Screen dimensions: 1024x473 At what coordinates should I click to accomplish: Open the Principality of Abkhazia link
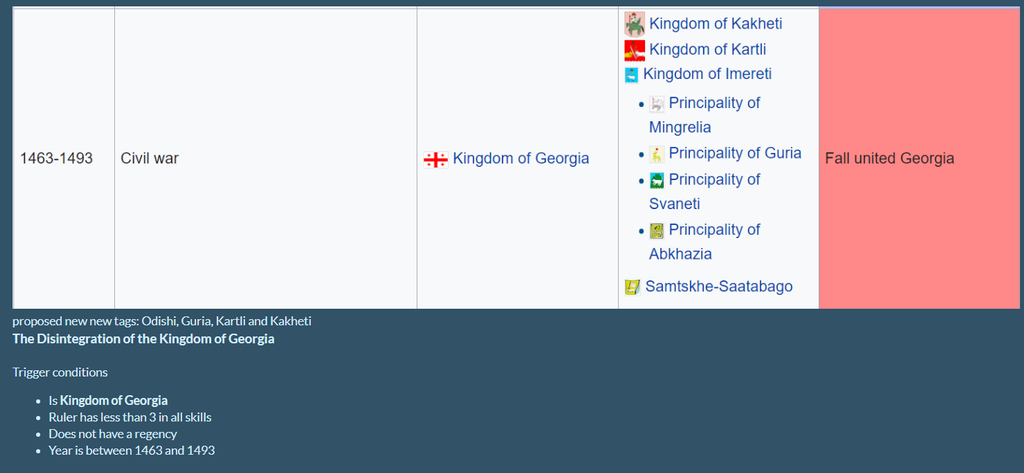[x=705, y=241]
